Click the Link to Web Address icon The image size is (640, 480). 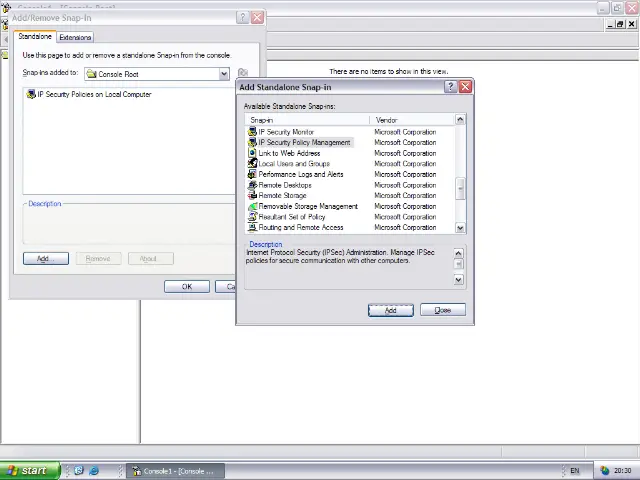click(252, 153)
